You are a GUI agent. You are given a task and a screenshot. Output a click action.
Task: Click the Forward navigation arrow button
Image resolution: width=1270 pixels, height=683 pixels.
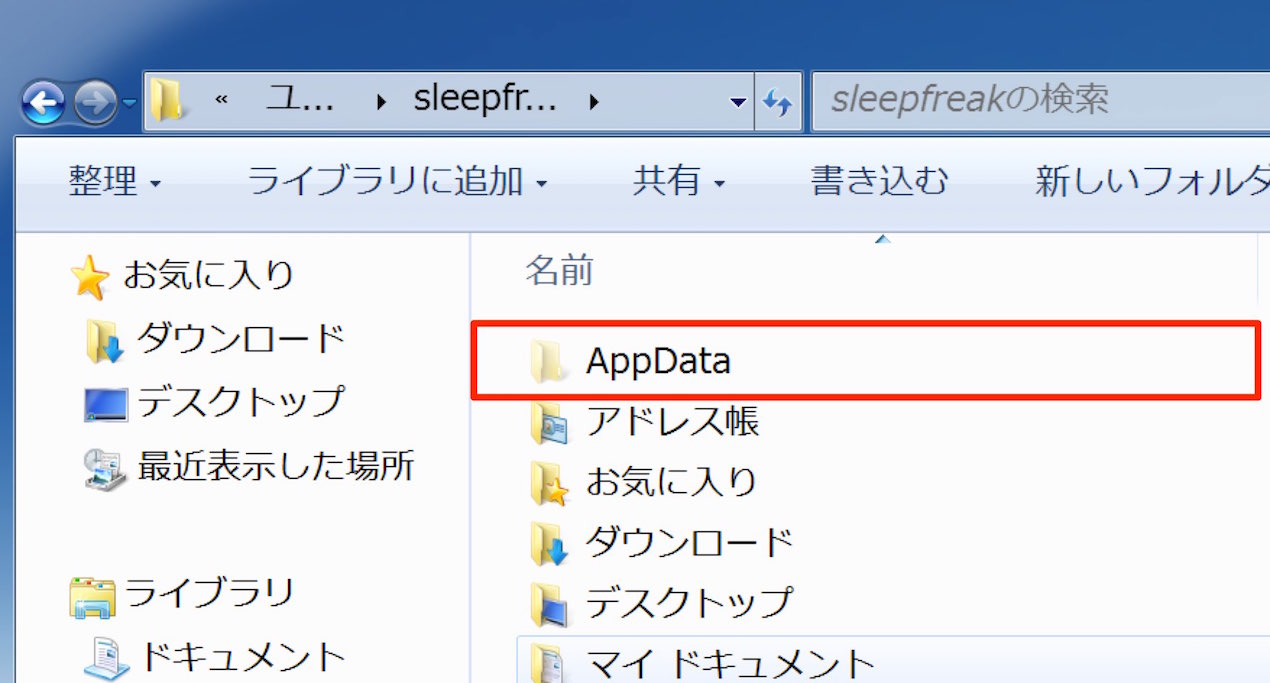point(96,103)
